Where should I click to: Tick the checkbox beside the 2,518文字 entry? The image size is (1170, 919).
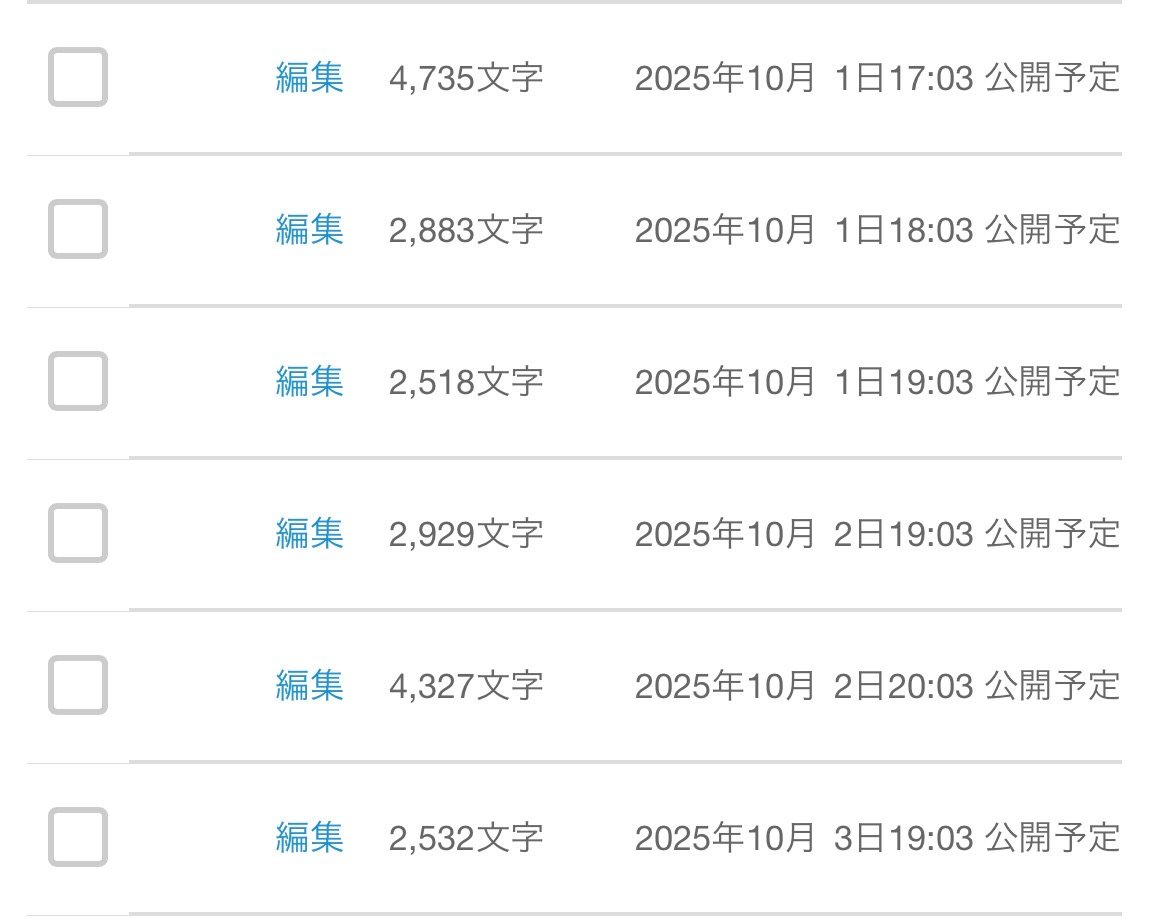pyautogui.click(x=78, y=381)
